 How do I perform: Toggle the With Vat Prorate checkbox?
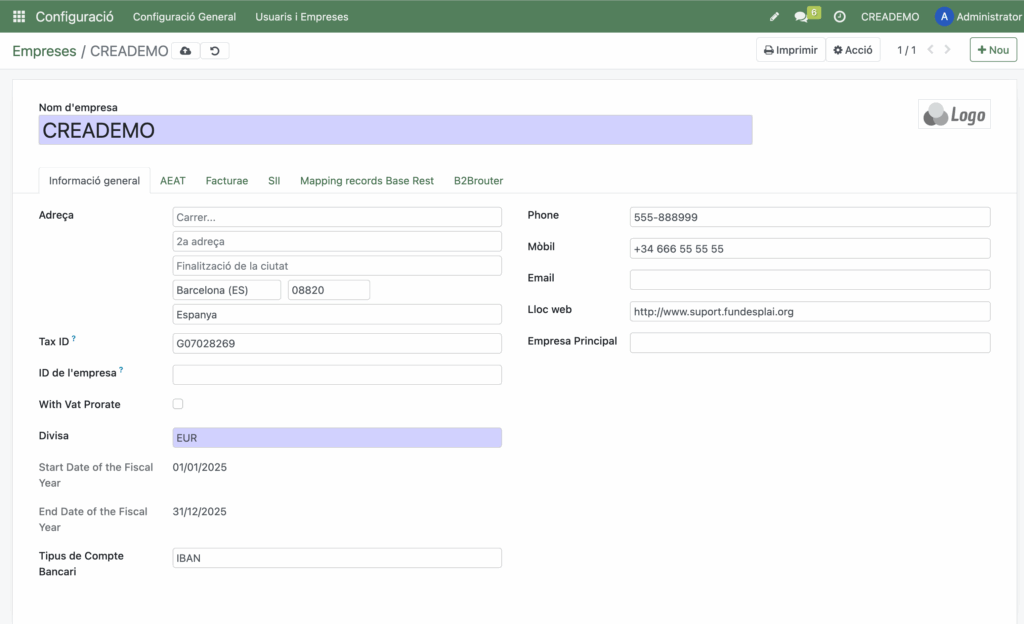[x=178, y=404]
